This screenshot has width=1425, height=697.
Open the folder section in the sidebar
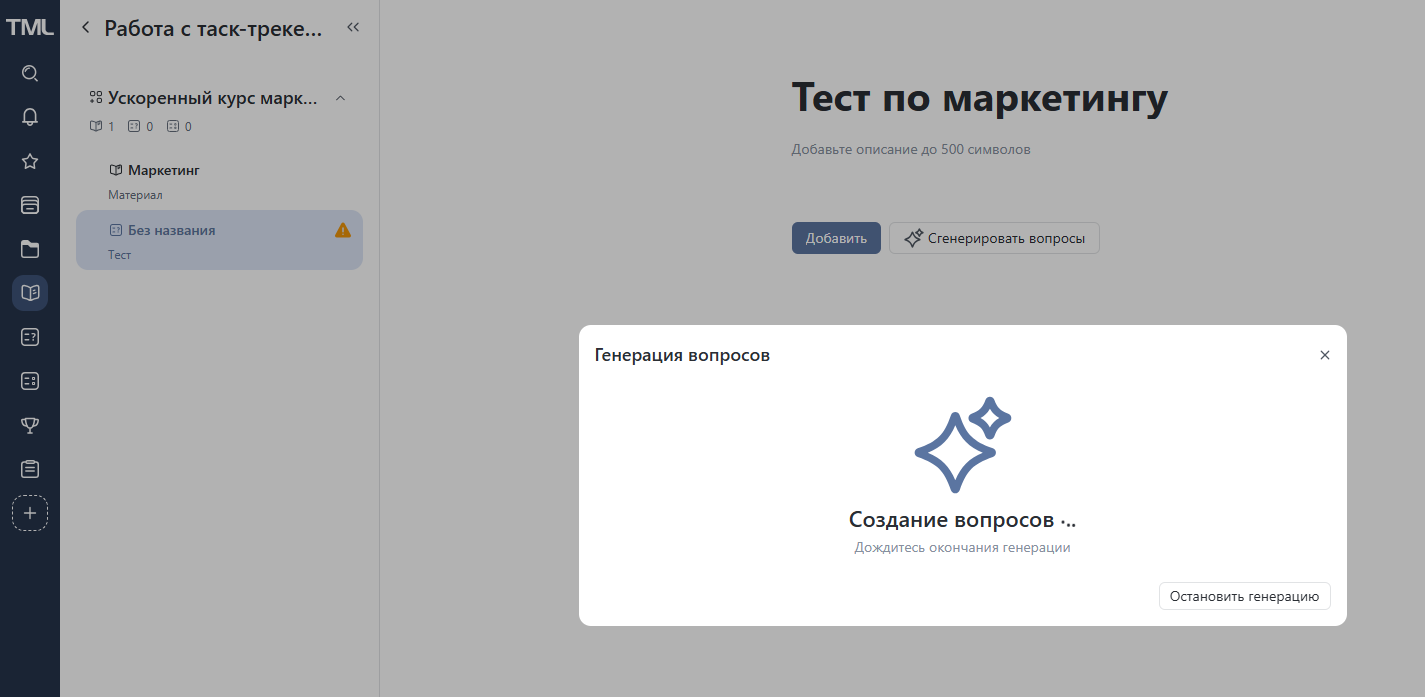[30, 249]
